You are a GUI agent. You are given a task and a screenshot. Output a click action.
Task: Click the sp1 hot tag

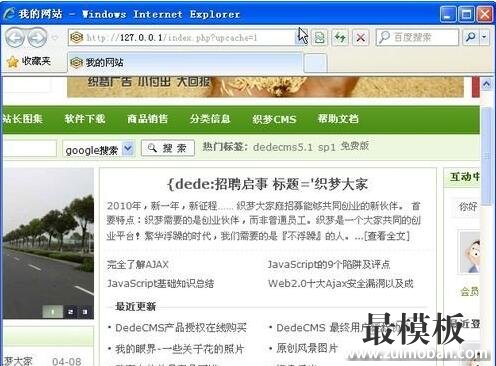click(x=327, y=147)
